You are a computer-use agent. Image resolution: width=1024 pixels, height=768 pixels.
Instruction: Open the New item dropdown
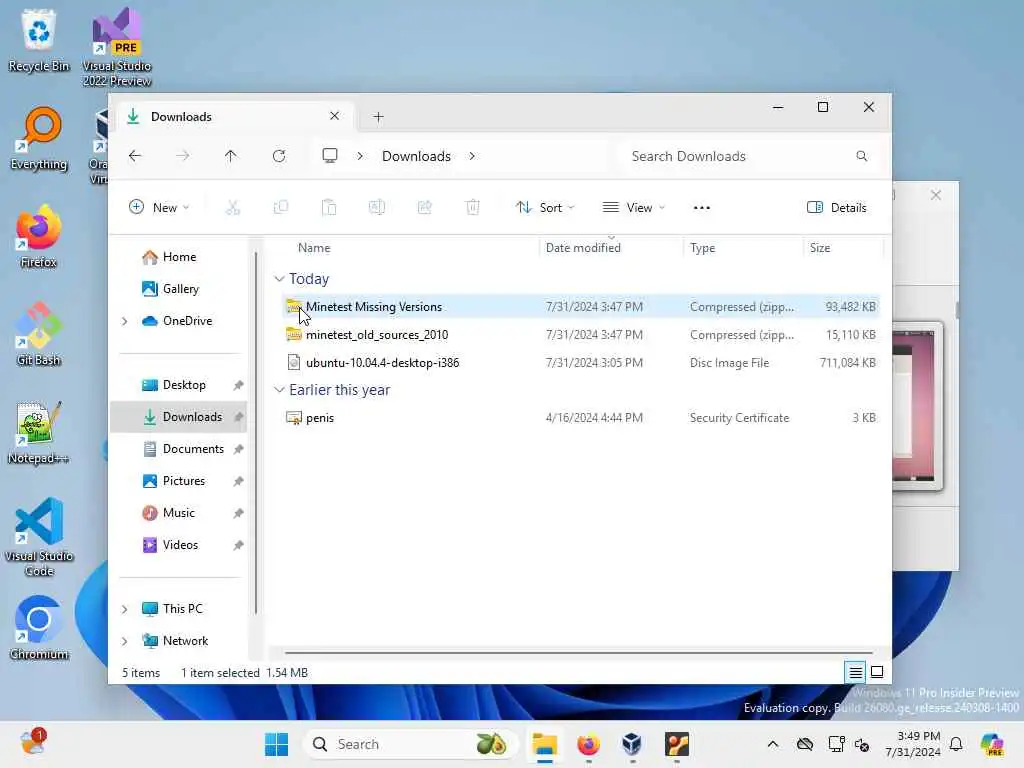pyautogui.click(x=159, y=208)
